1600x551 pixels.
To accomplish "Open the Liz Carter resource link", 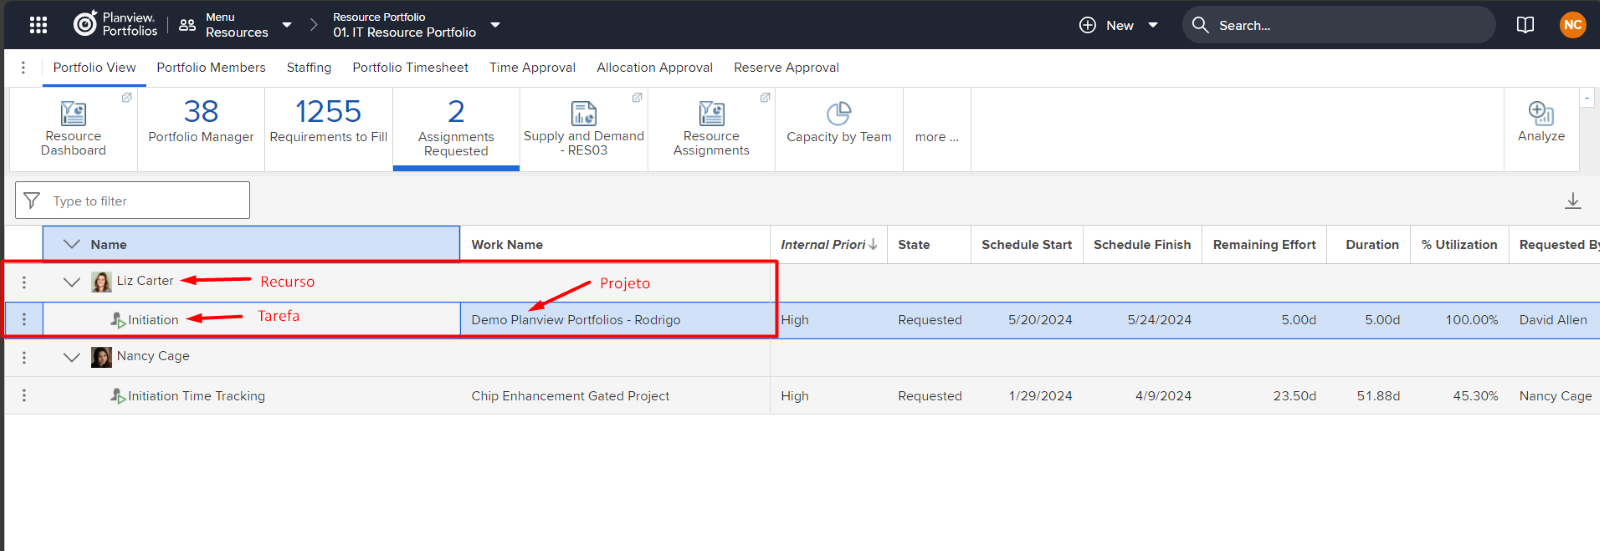I will coord(145,281).
